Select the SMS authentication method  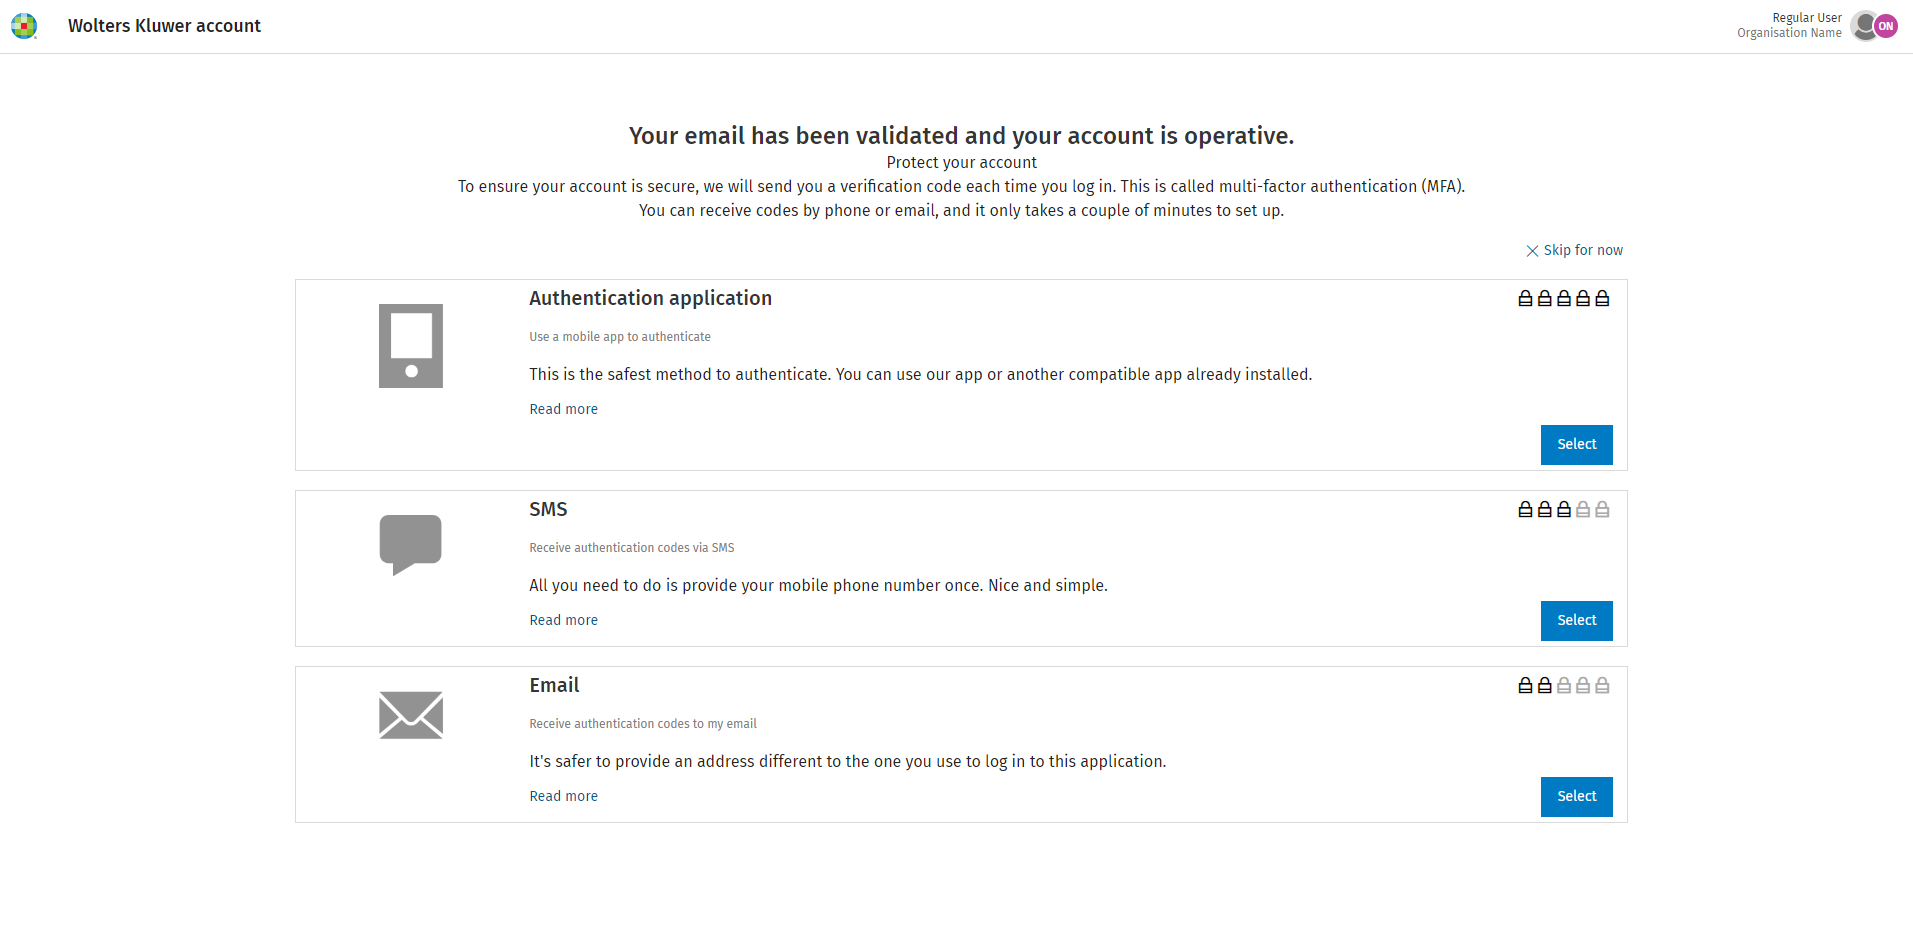[1577, 621]
